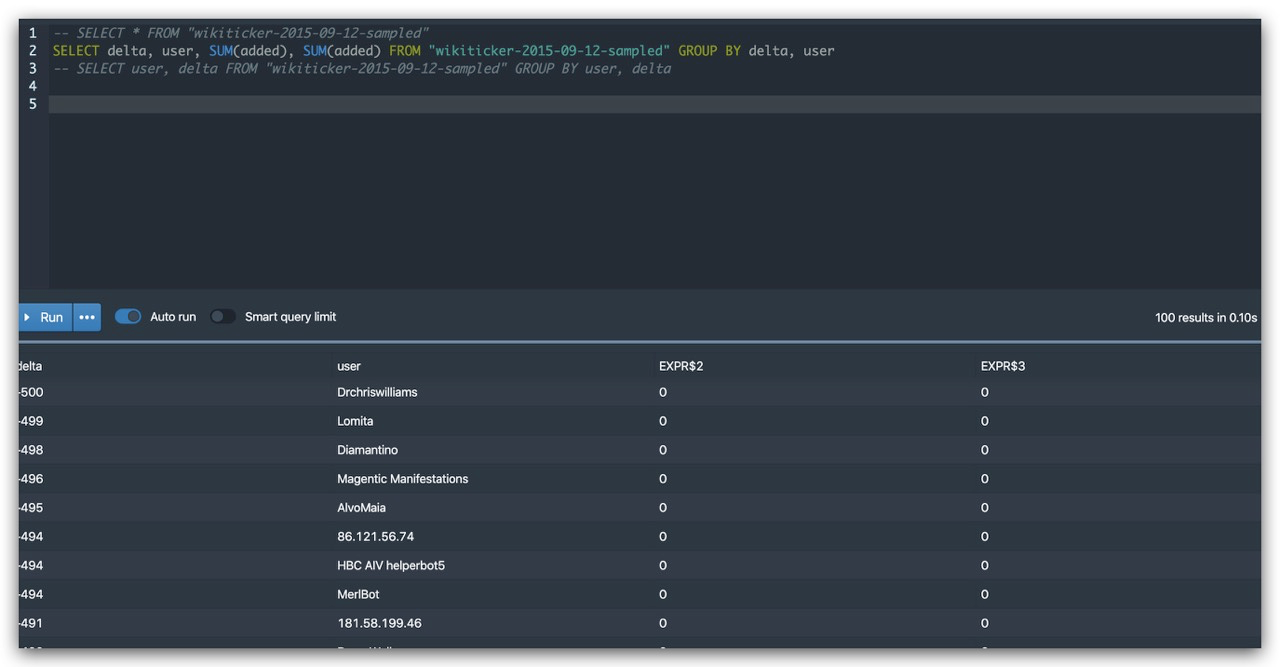Click the play icon on Run button

coord(27,317)
